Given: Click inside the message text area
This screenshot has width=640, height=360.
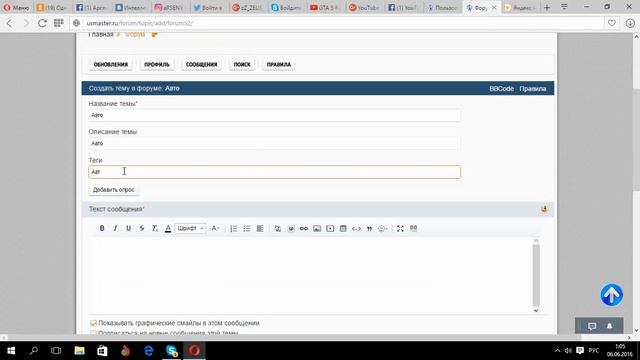Looking at the screenshot, I should click(x=312, y=276).
